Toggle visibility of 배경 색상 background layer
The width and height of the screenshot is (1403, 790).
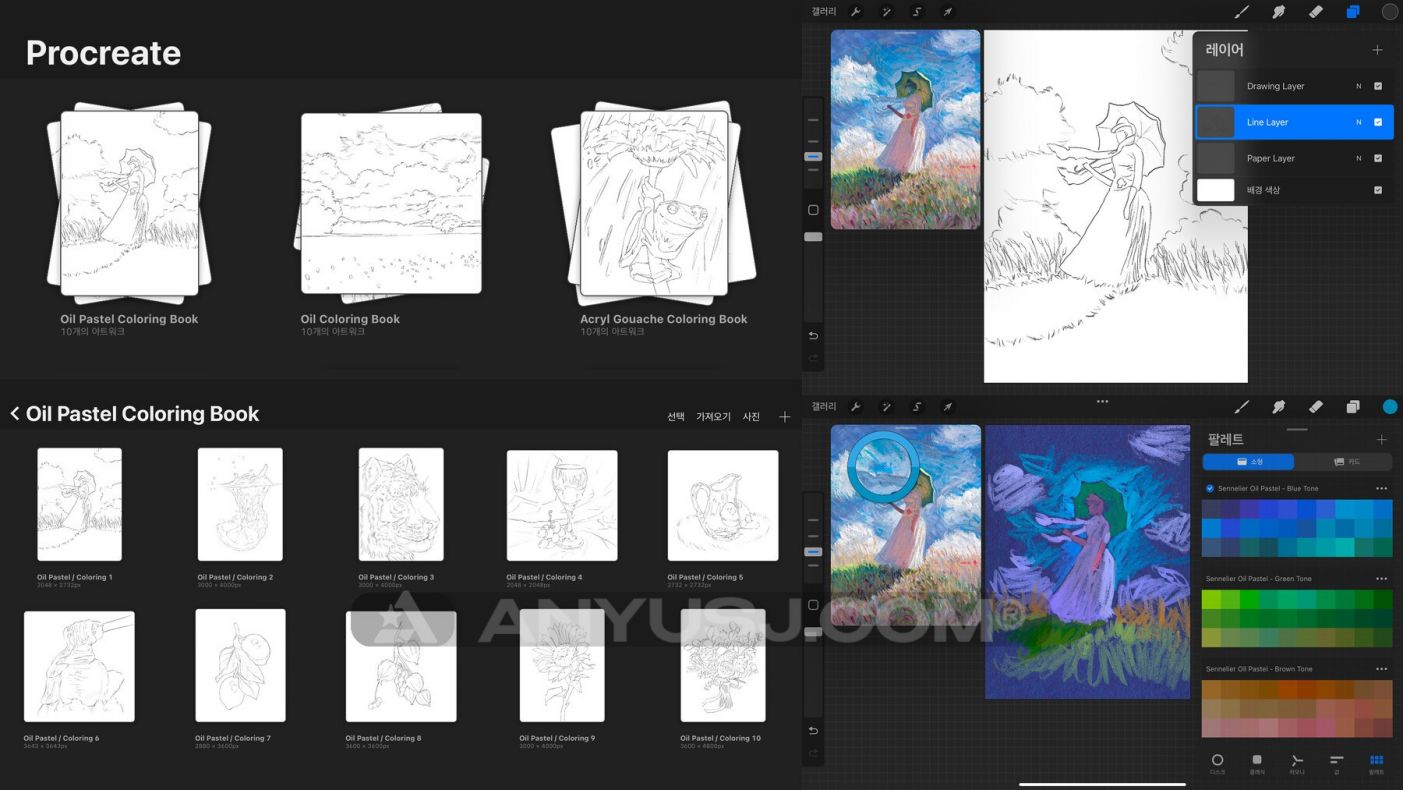tap(1378, 190)
